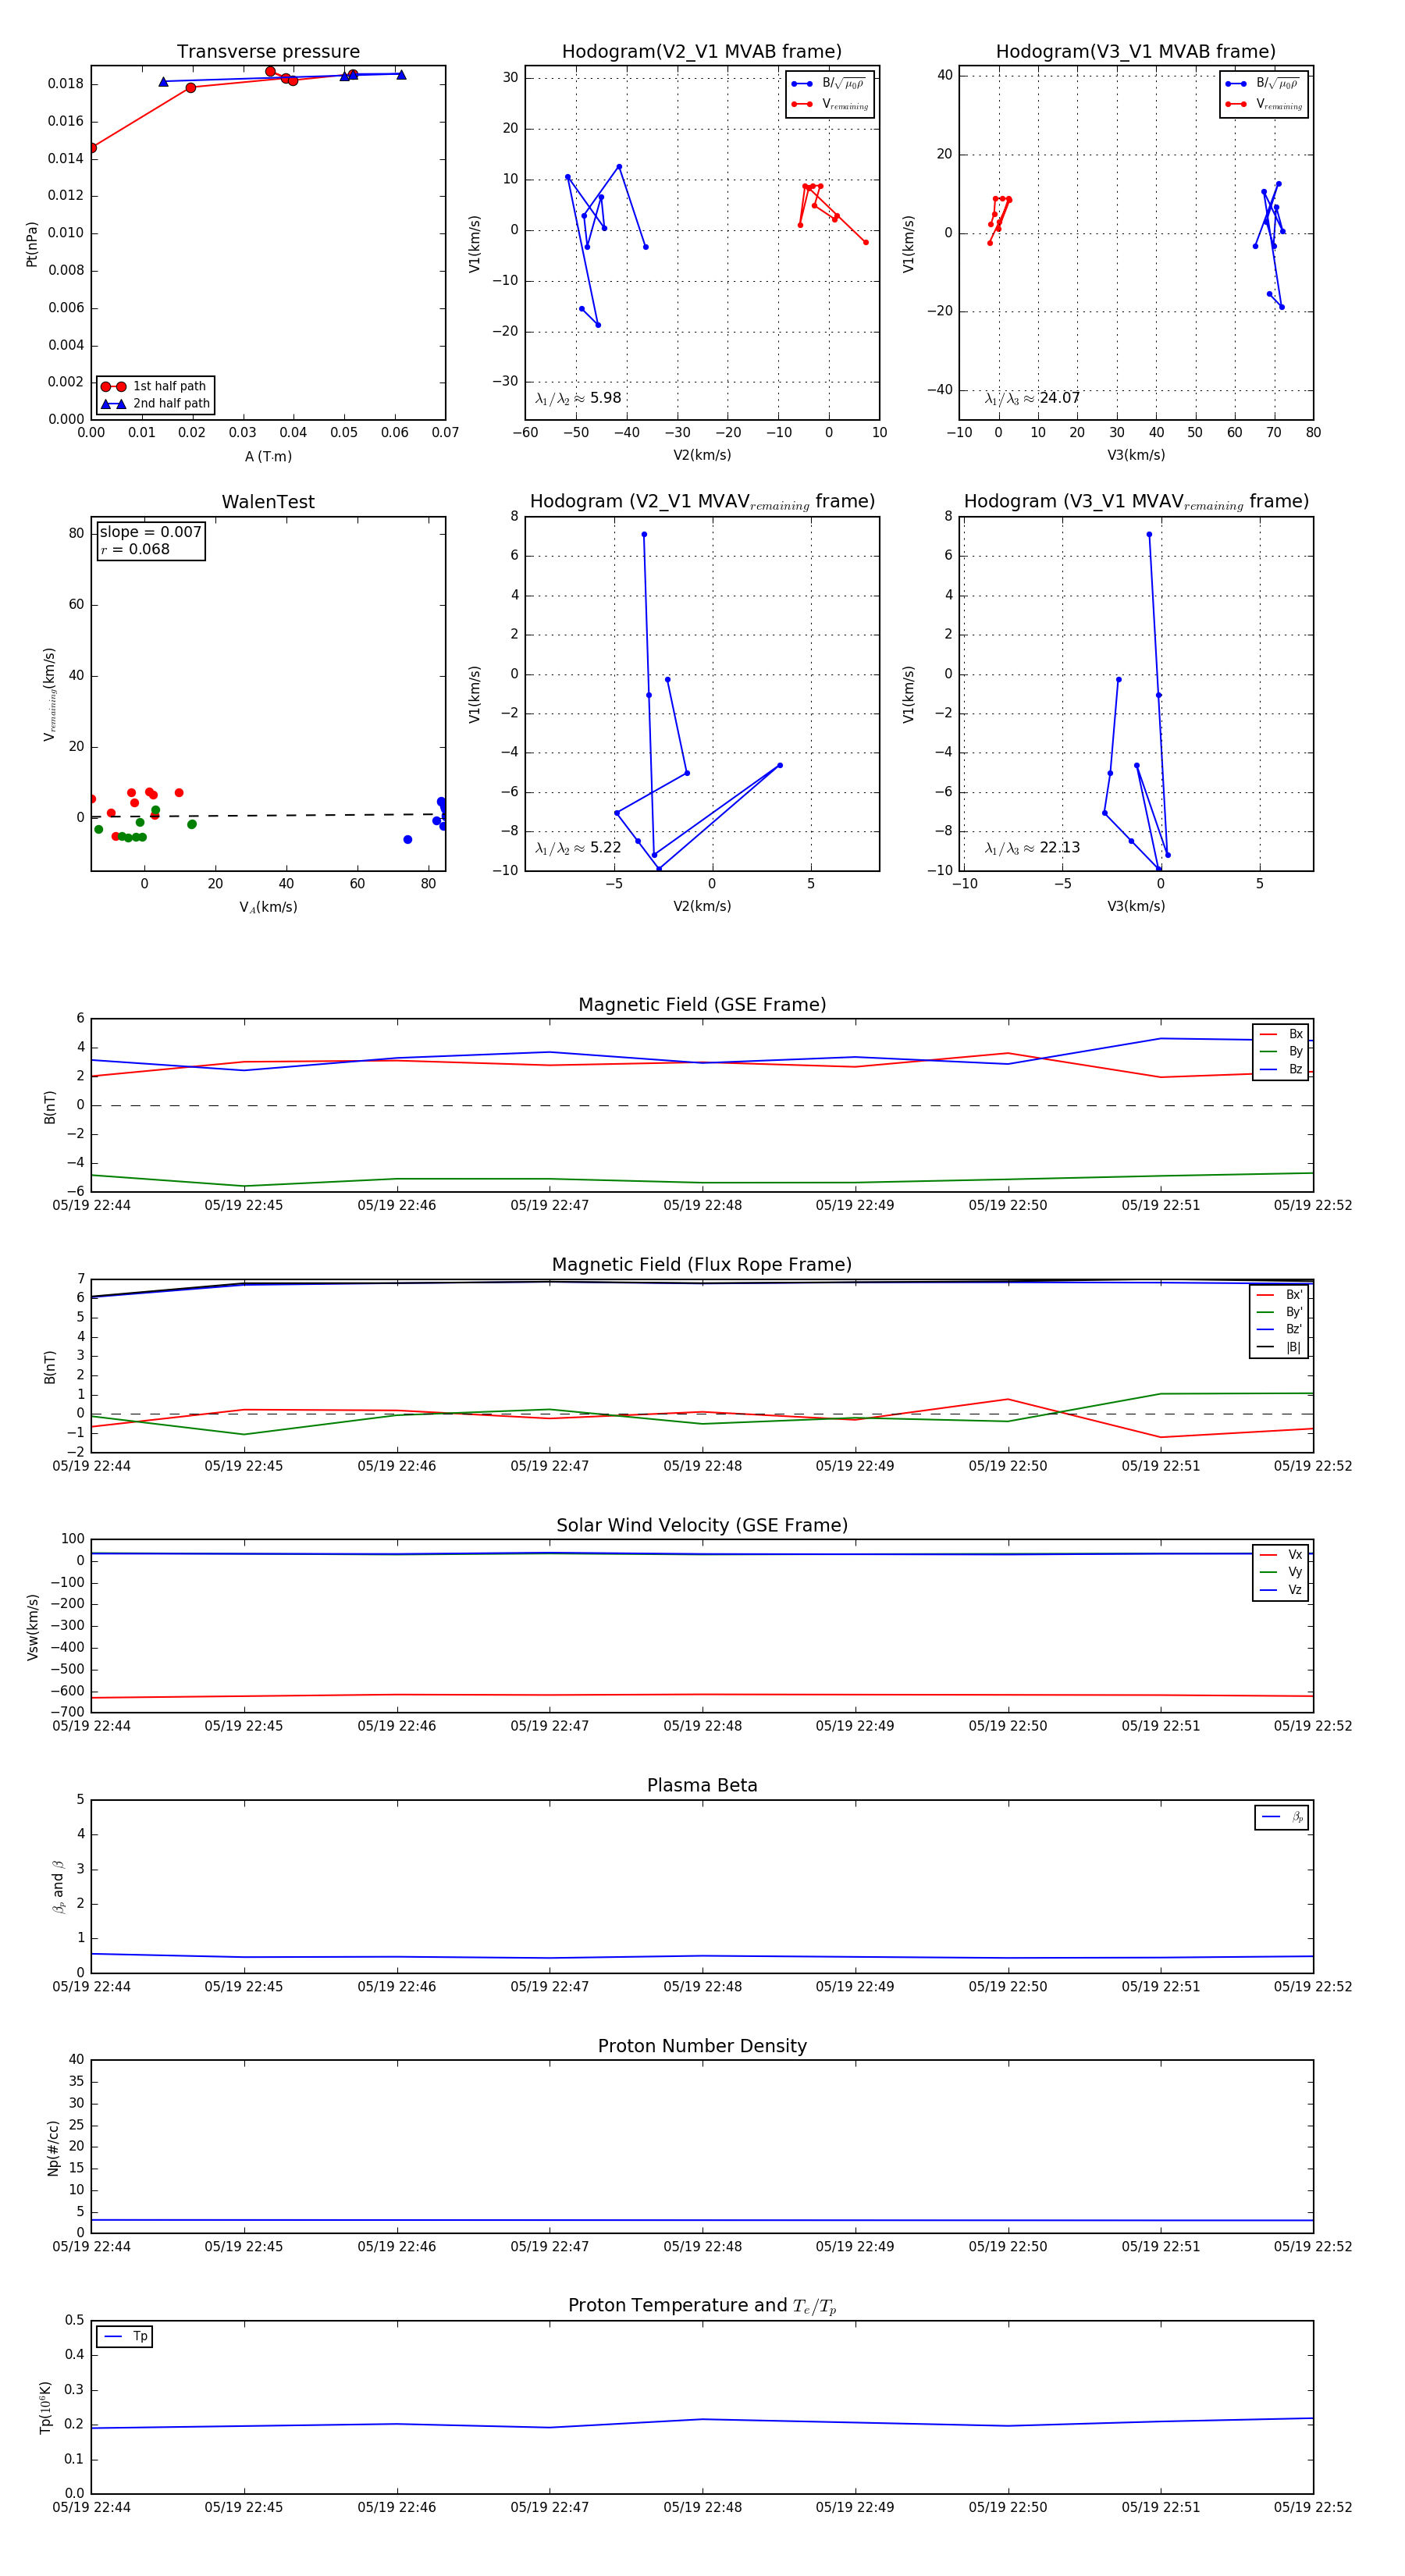The image size is (1405, 2576).
Task: Click the Hodogram V2_V1 MVAV remaining frame title
Action: click(702, 502)
